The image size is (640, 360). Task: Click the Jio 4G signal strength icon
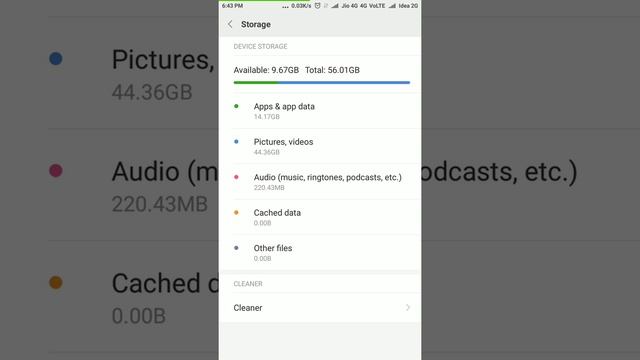[x=335, y=6]
